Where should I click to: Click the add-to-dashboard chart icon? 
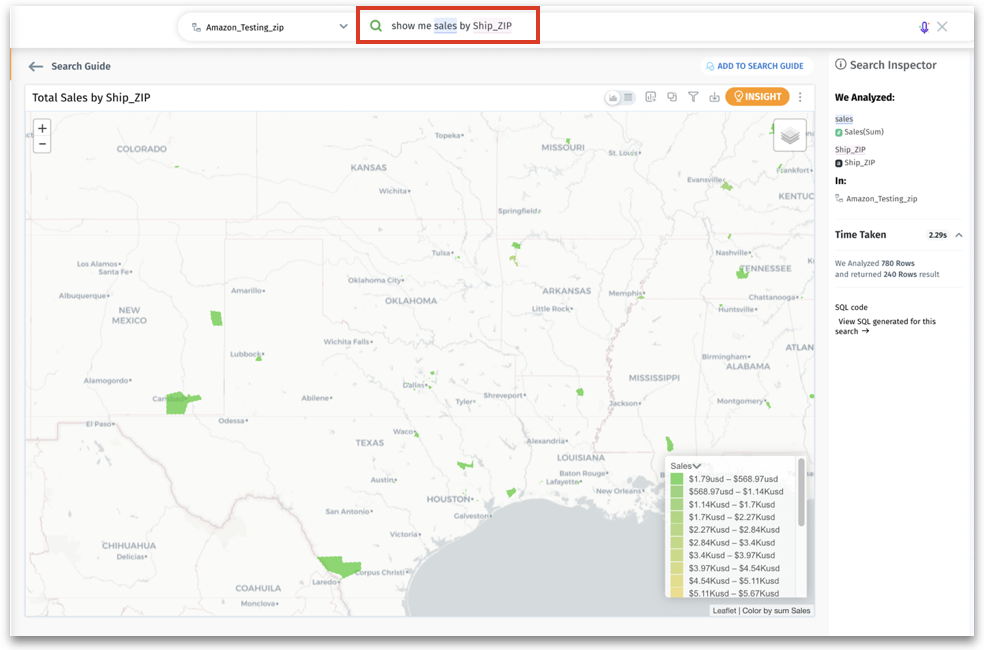tap(650, 97)
